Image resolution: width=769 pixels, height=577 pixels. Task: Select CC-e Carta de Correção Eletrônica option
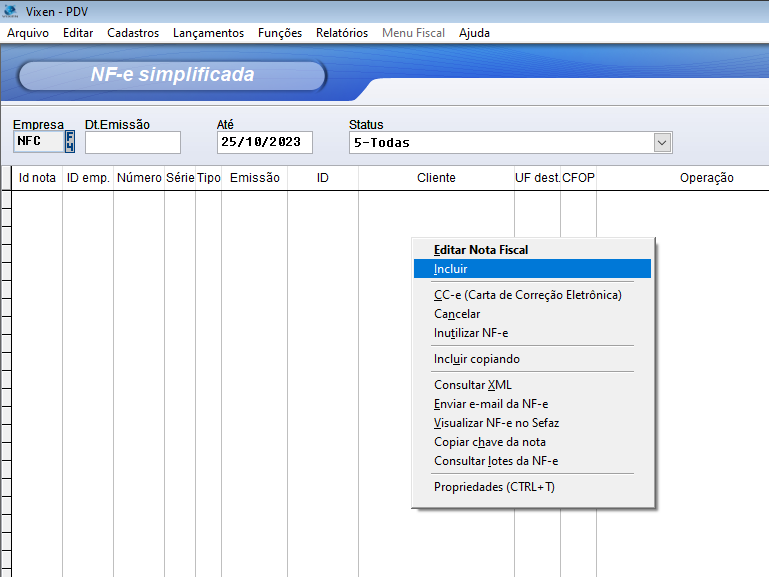[527, 295]
